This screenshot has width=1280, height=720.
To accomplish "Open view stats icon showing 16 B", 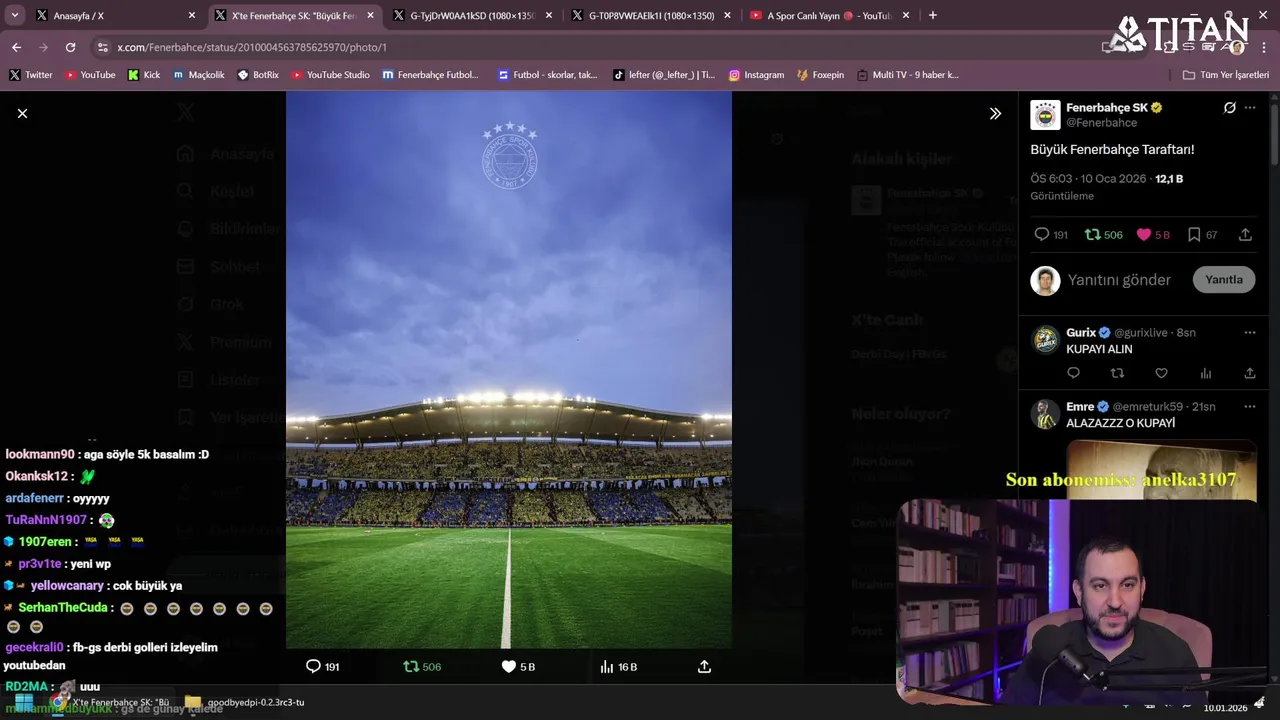I will pyautogui.click(x=606, y=667).
